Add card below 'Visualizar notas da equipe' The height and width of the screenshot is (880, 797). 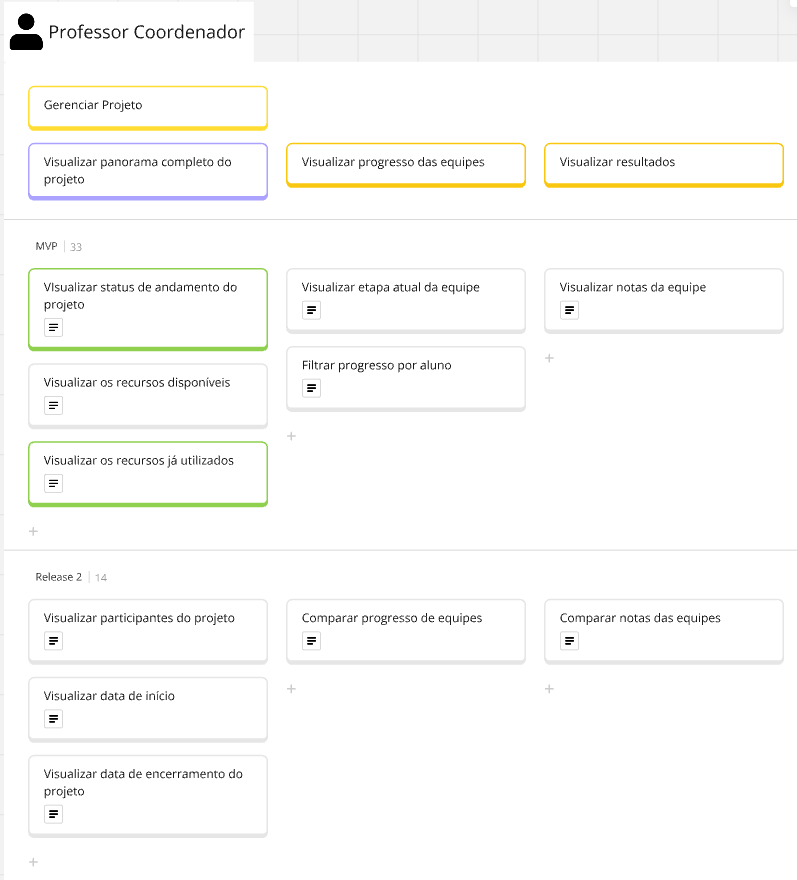point(549,358)
